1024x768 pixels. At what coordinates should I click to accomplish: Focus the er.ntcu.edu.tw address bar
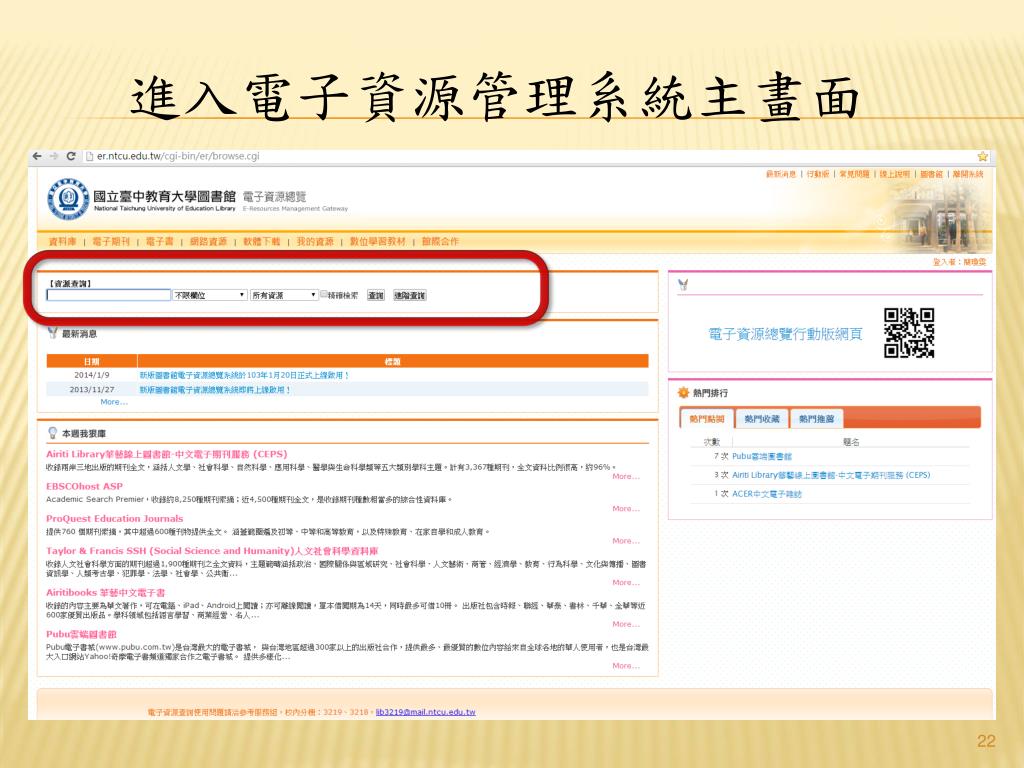[178, 156]
